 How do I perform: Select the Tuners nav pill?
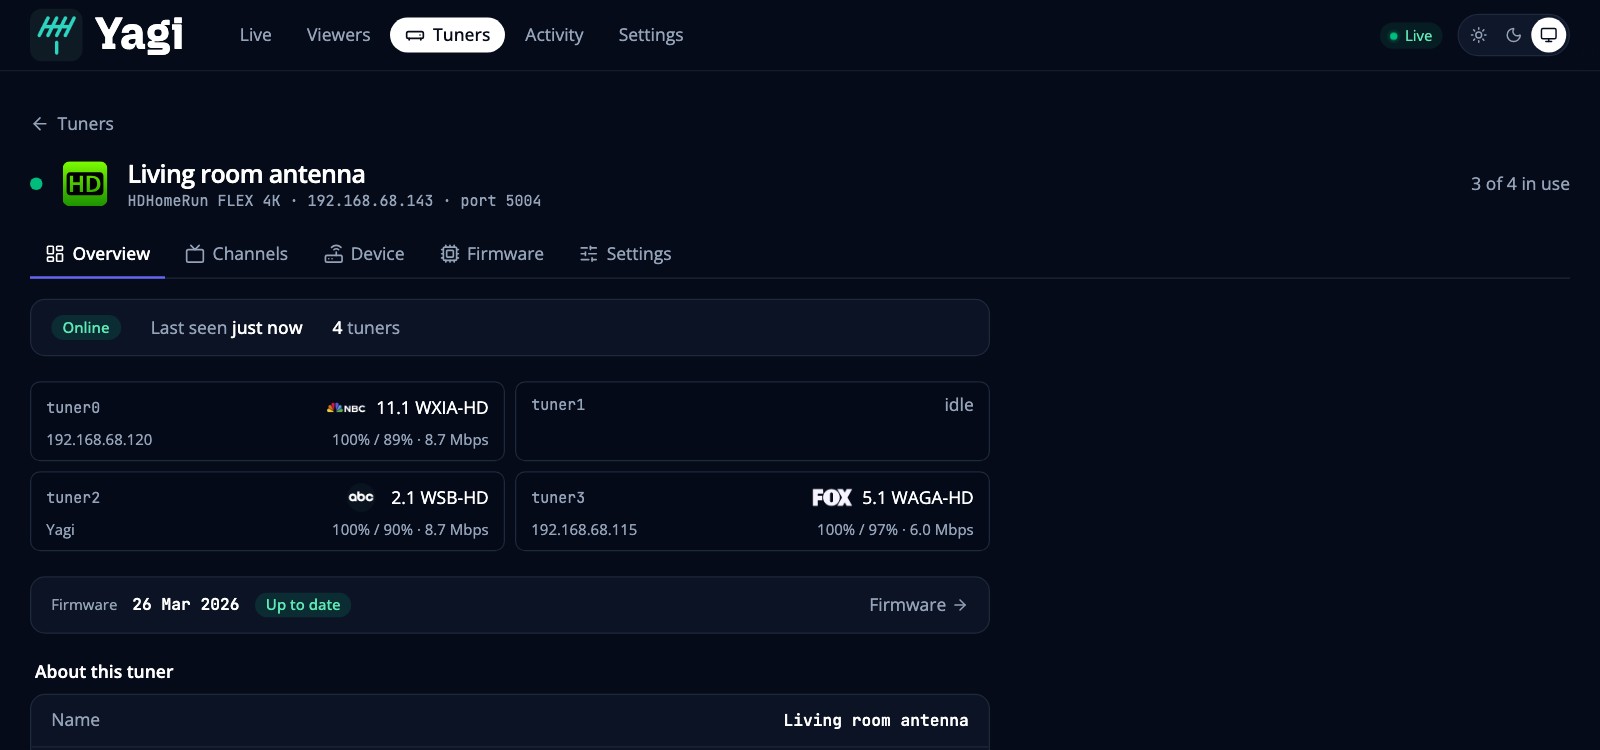(447, 35)
